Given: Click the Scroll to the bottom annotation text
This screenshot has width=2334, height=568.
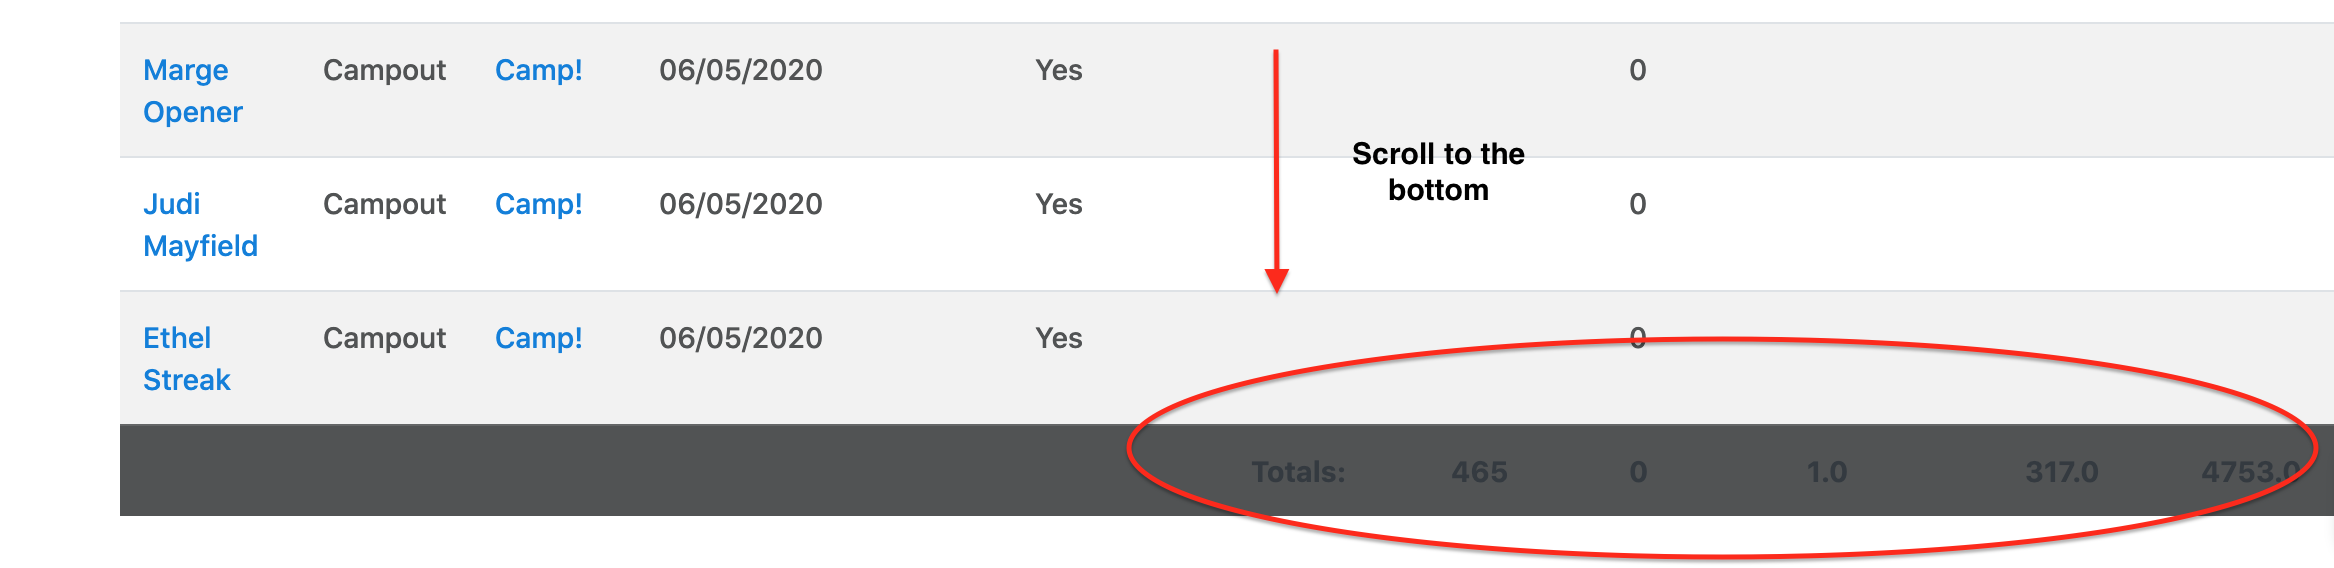Looking at the screenshot, I should (x=1438, y=172).
